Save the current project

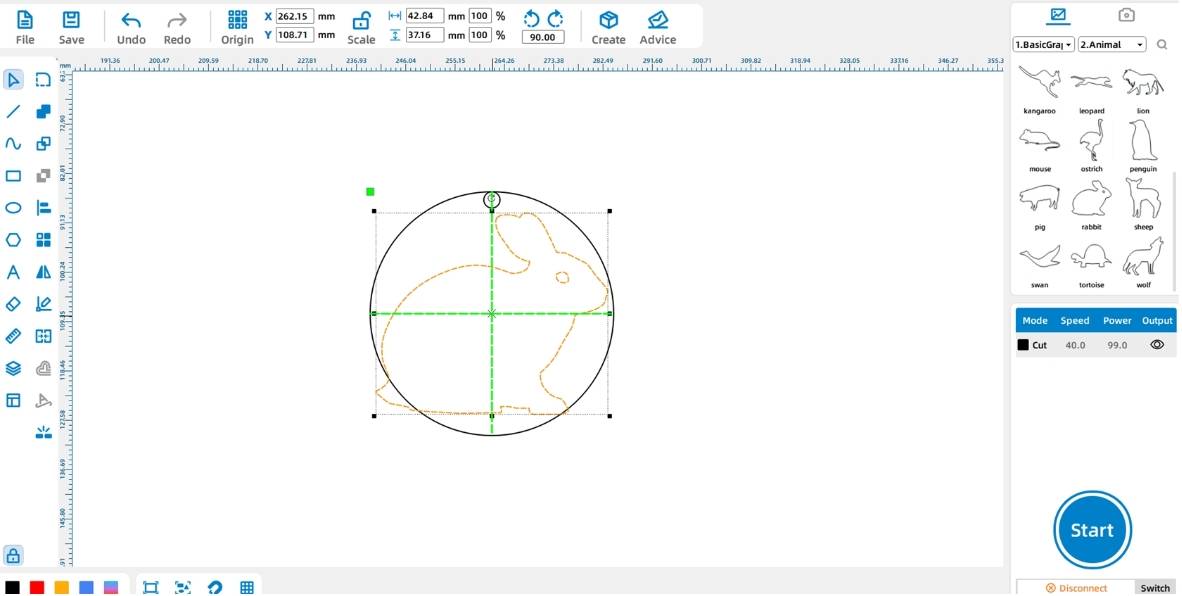click(x=72, y=28)
